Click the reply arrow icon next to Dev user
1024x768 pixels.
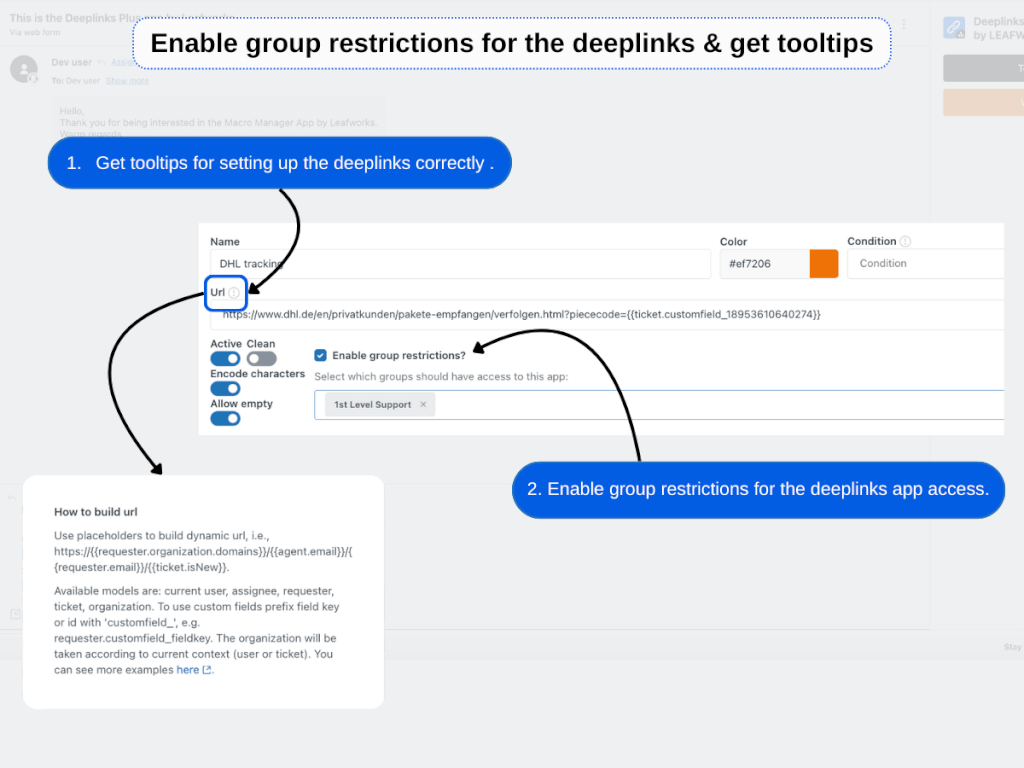102,62
